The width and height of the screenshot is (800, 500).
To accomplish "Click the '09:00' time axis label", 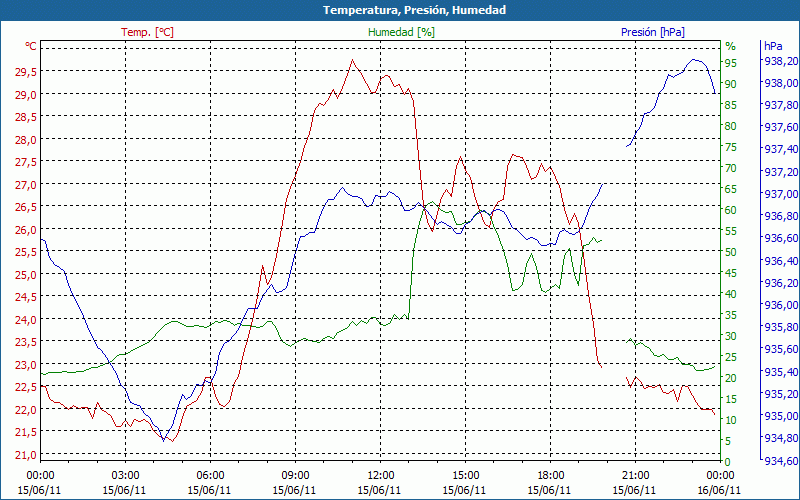I will [295, 476].
